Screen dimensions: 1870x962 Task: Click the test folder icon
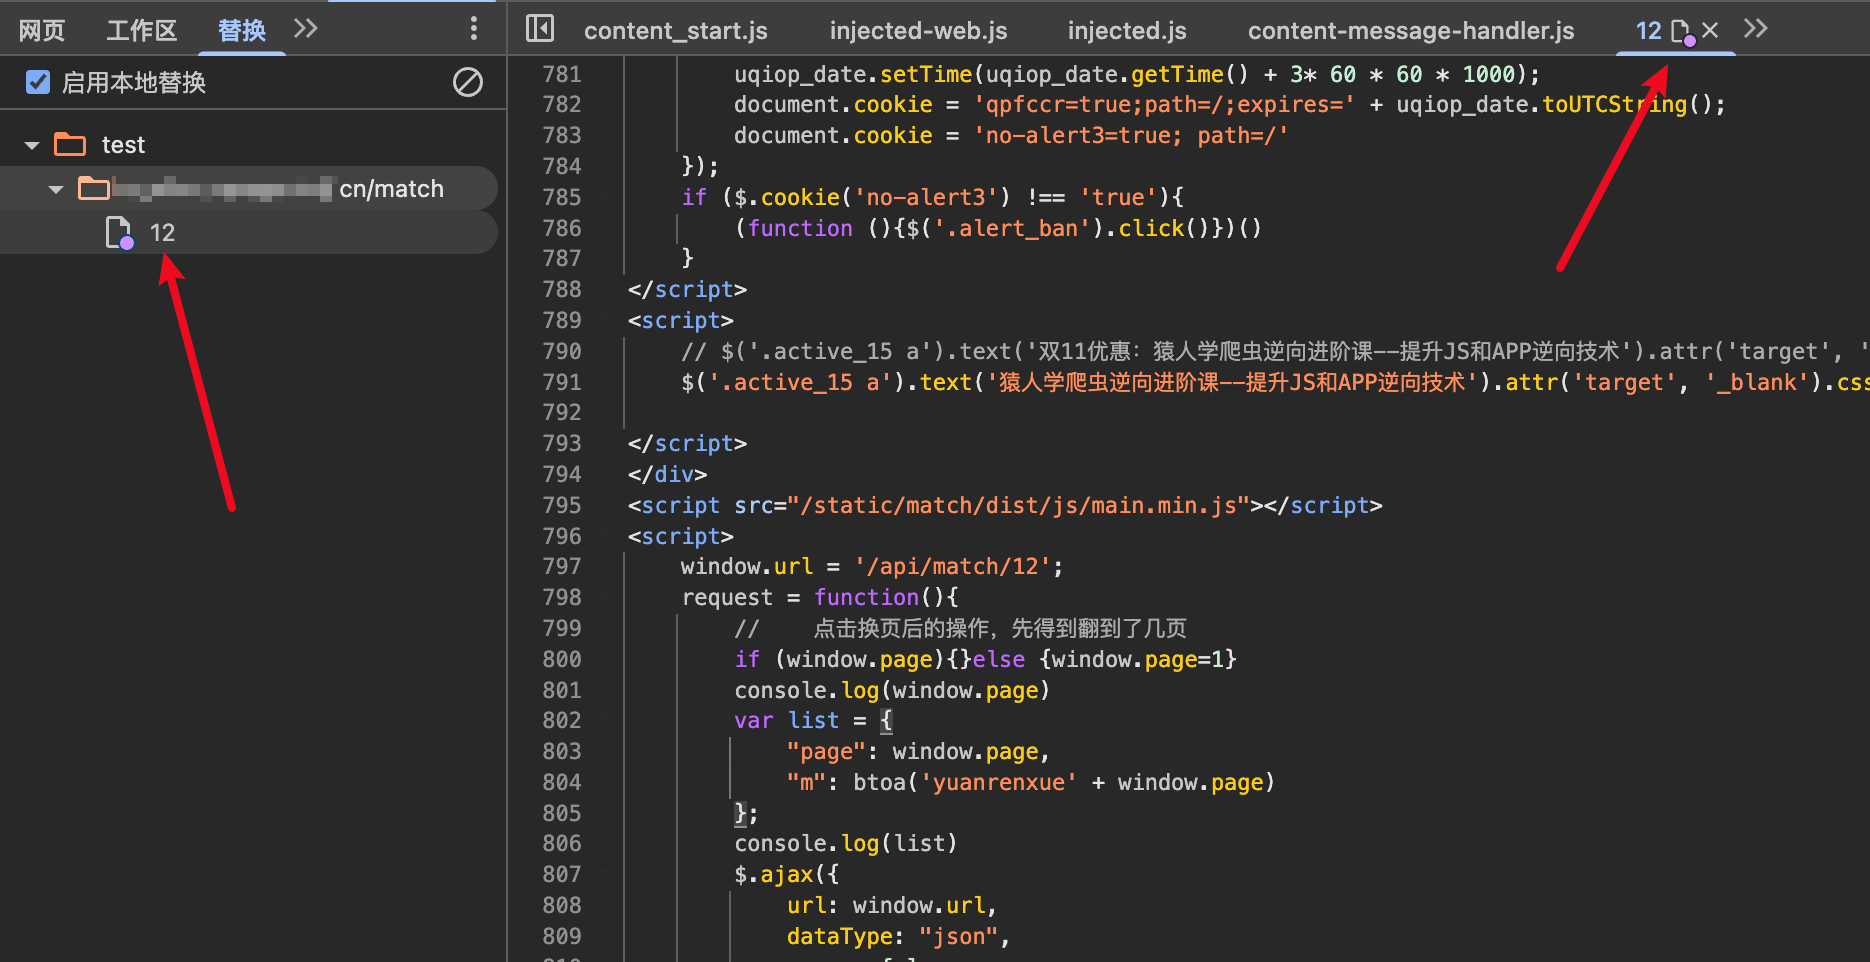(x=70, y=145)
